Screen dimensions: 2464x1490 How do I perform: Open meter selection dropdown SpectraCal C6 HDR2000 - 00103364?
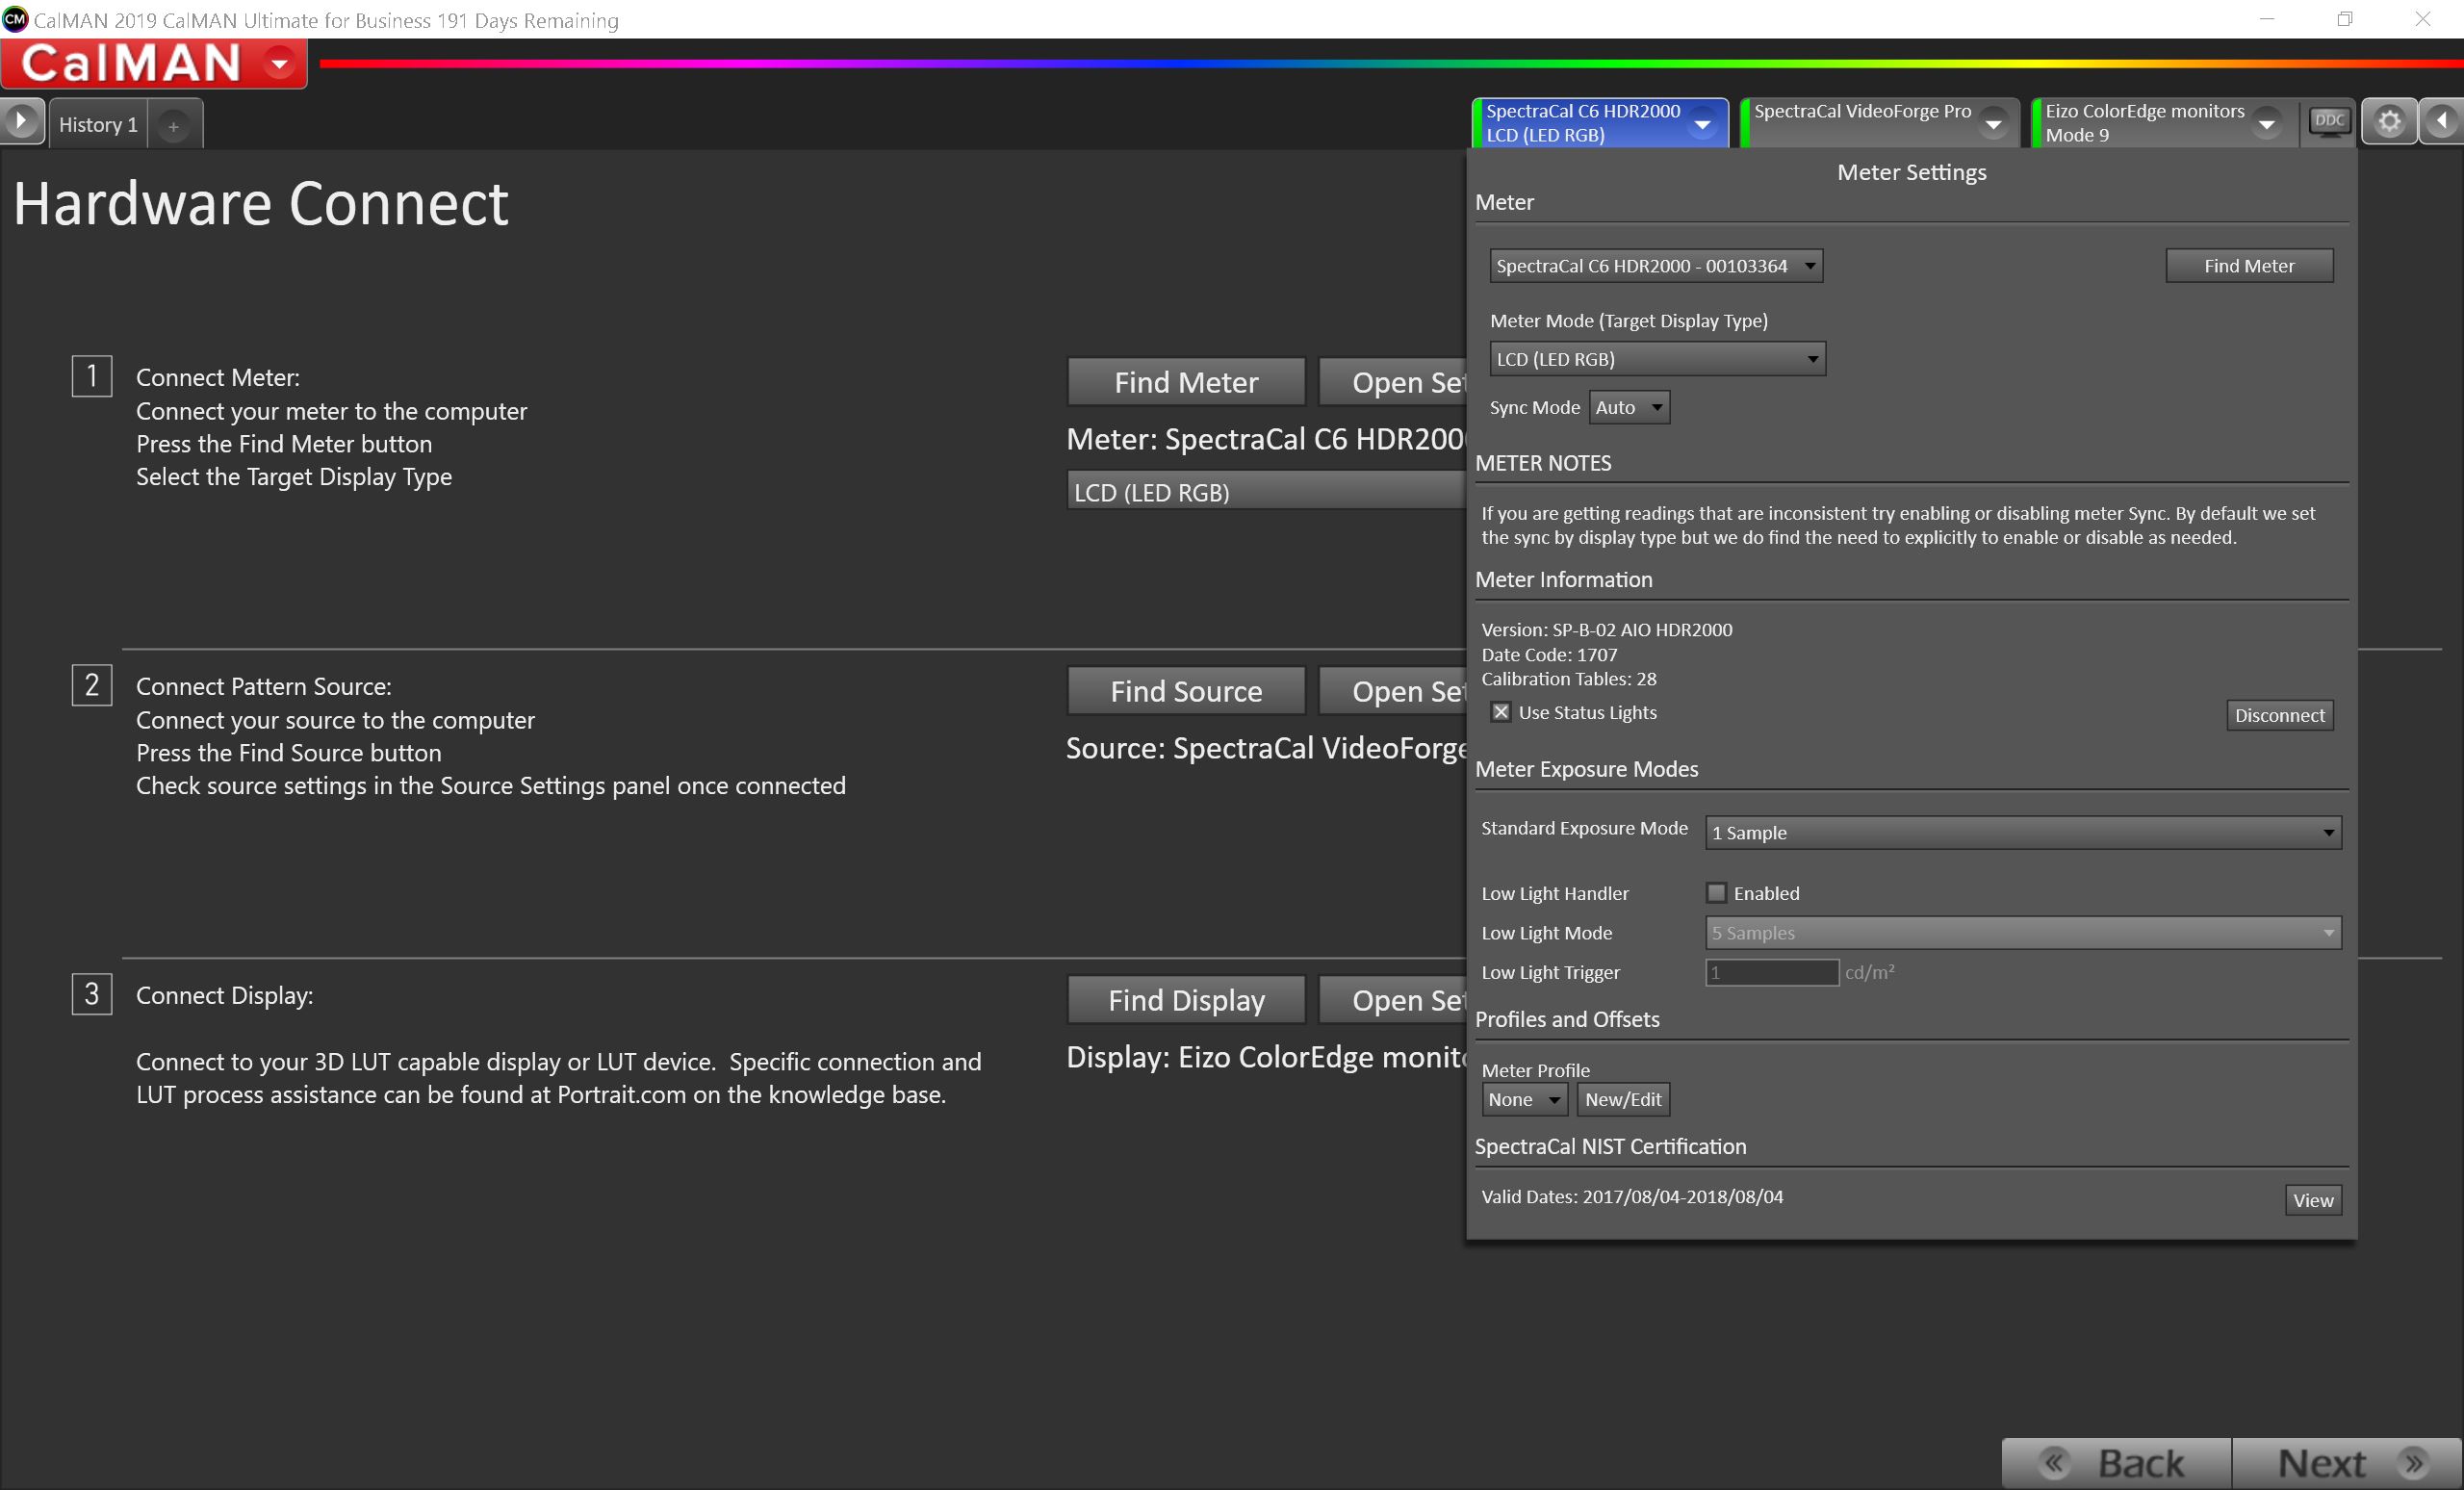[x=1656, y=266]
